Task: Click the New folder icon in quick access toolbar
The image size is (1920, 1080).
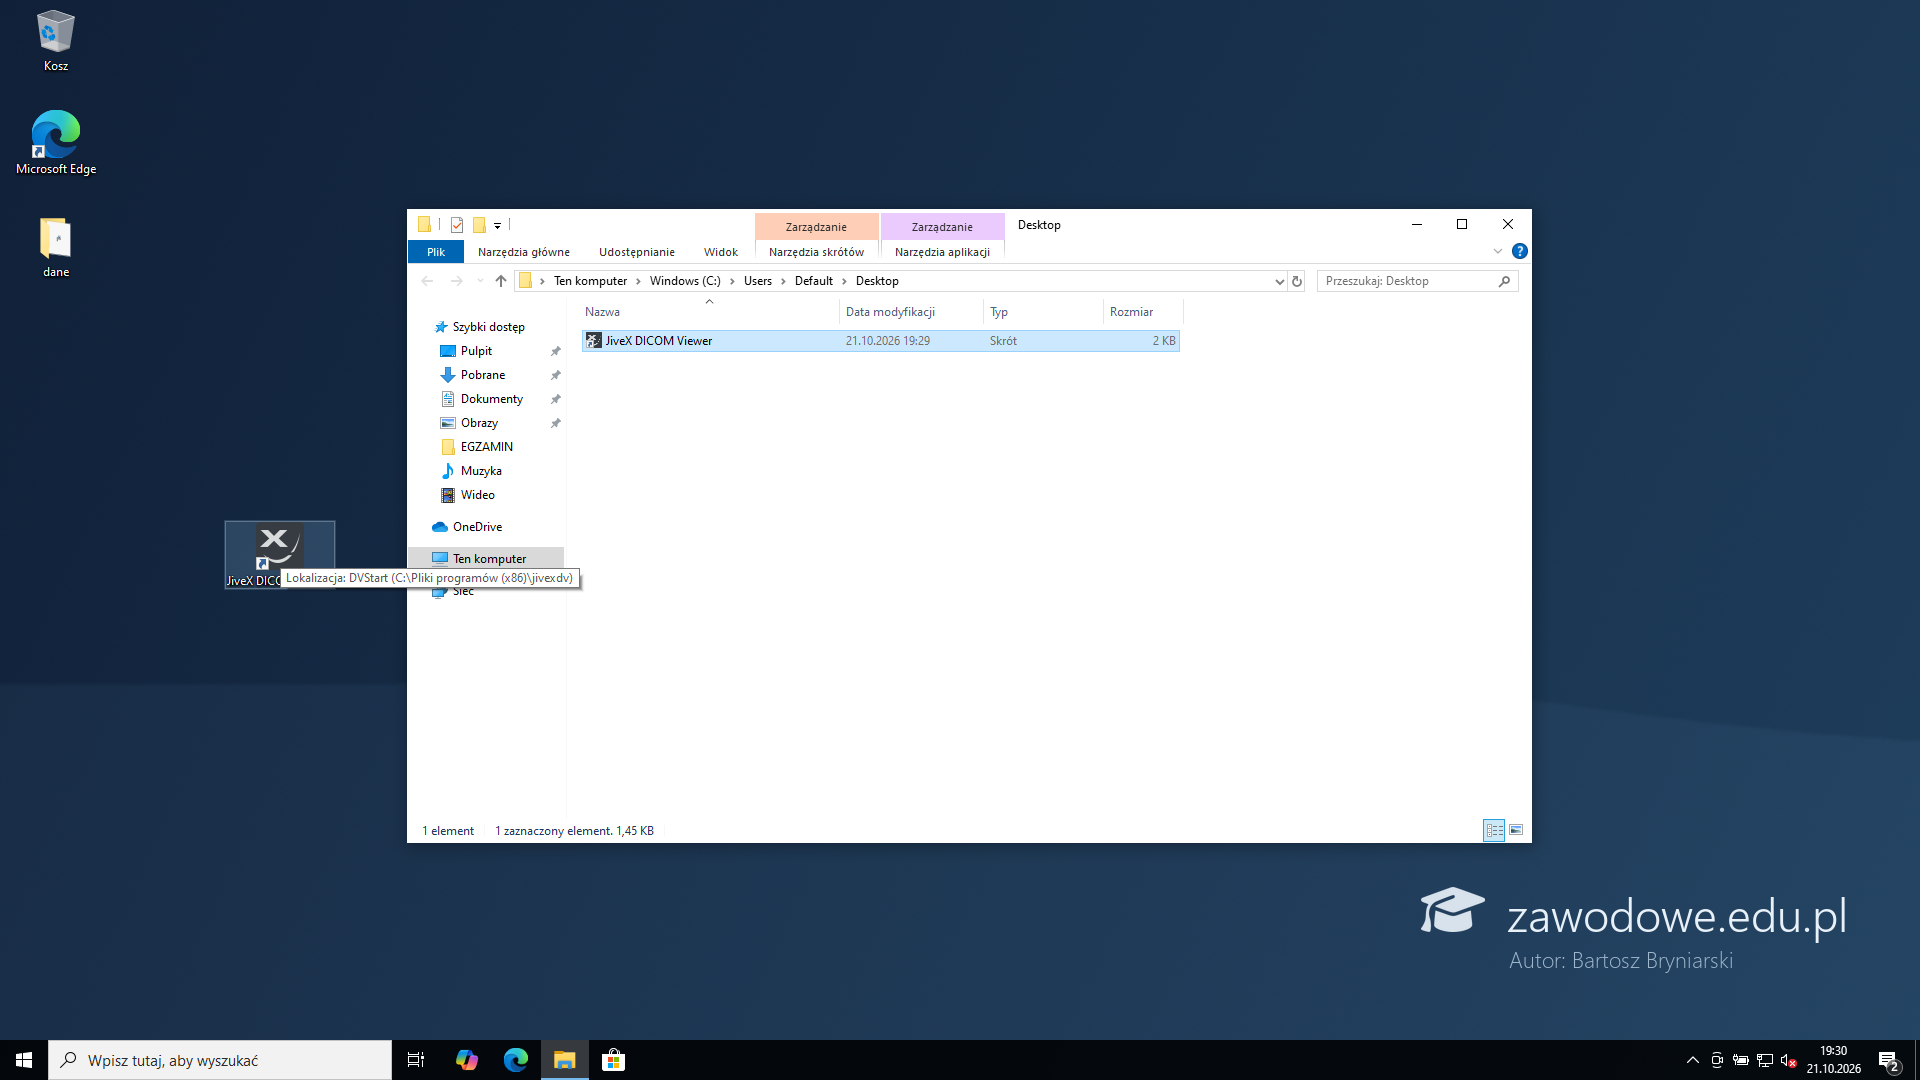Action: point(479,225)
